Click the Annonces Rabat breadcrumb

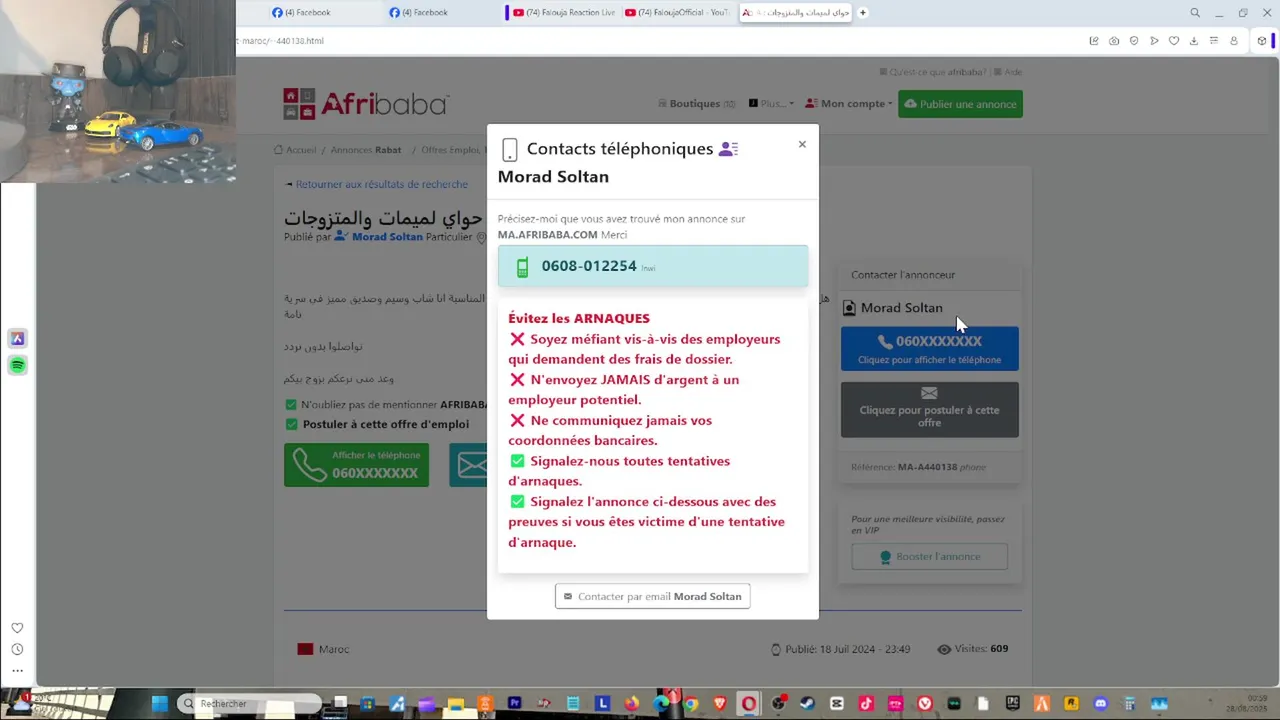click(366, 150)
